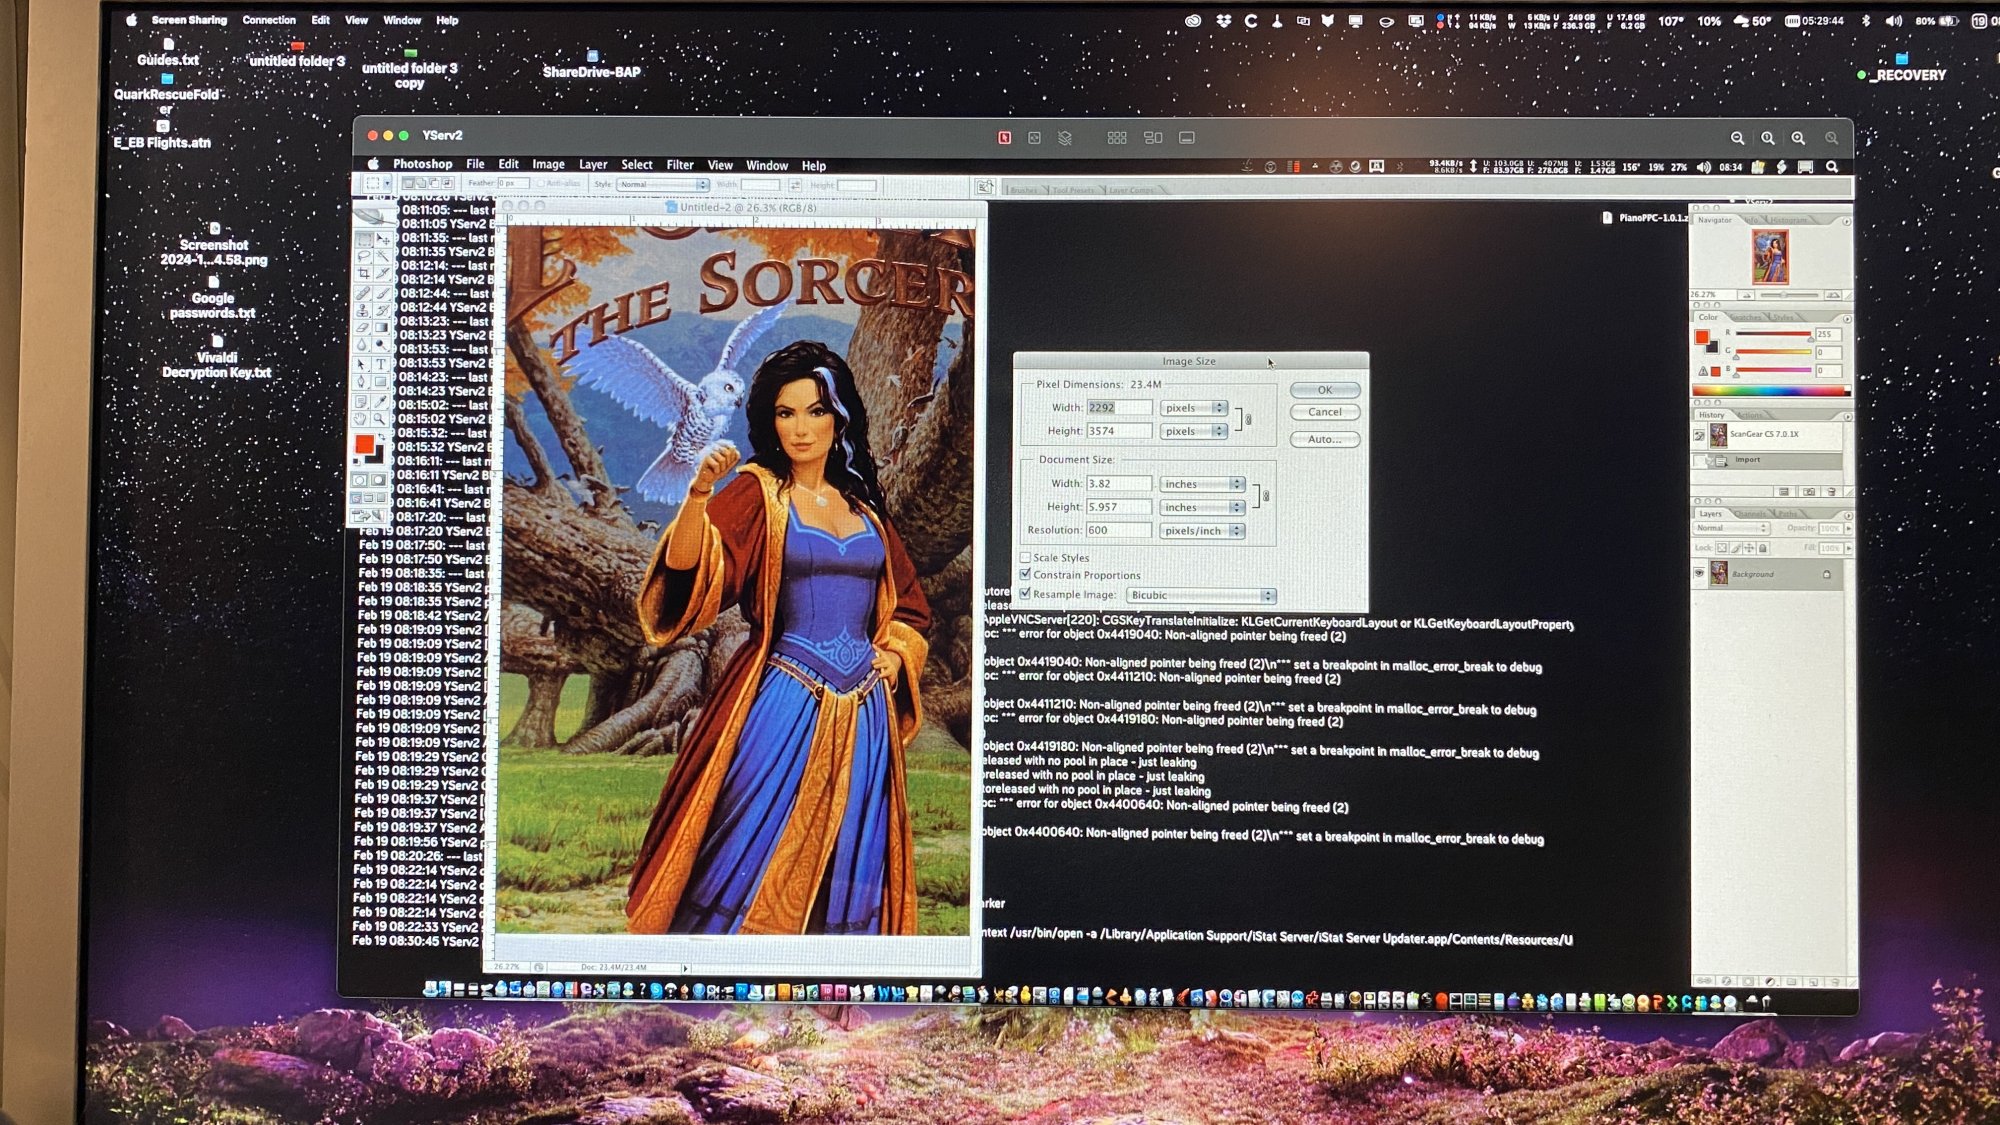Enable the Scale Styles checkbox

(1025, 557)
